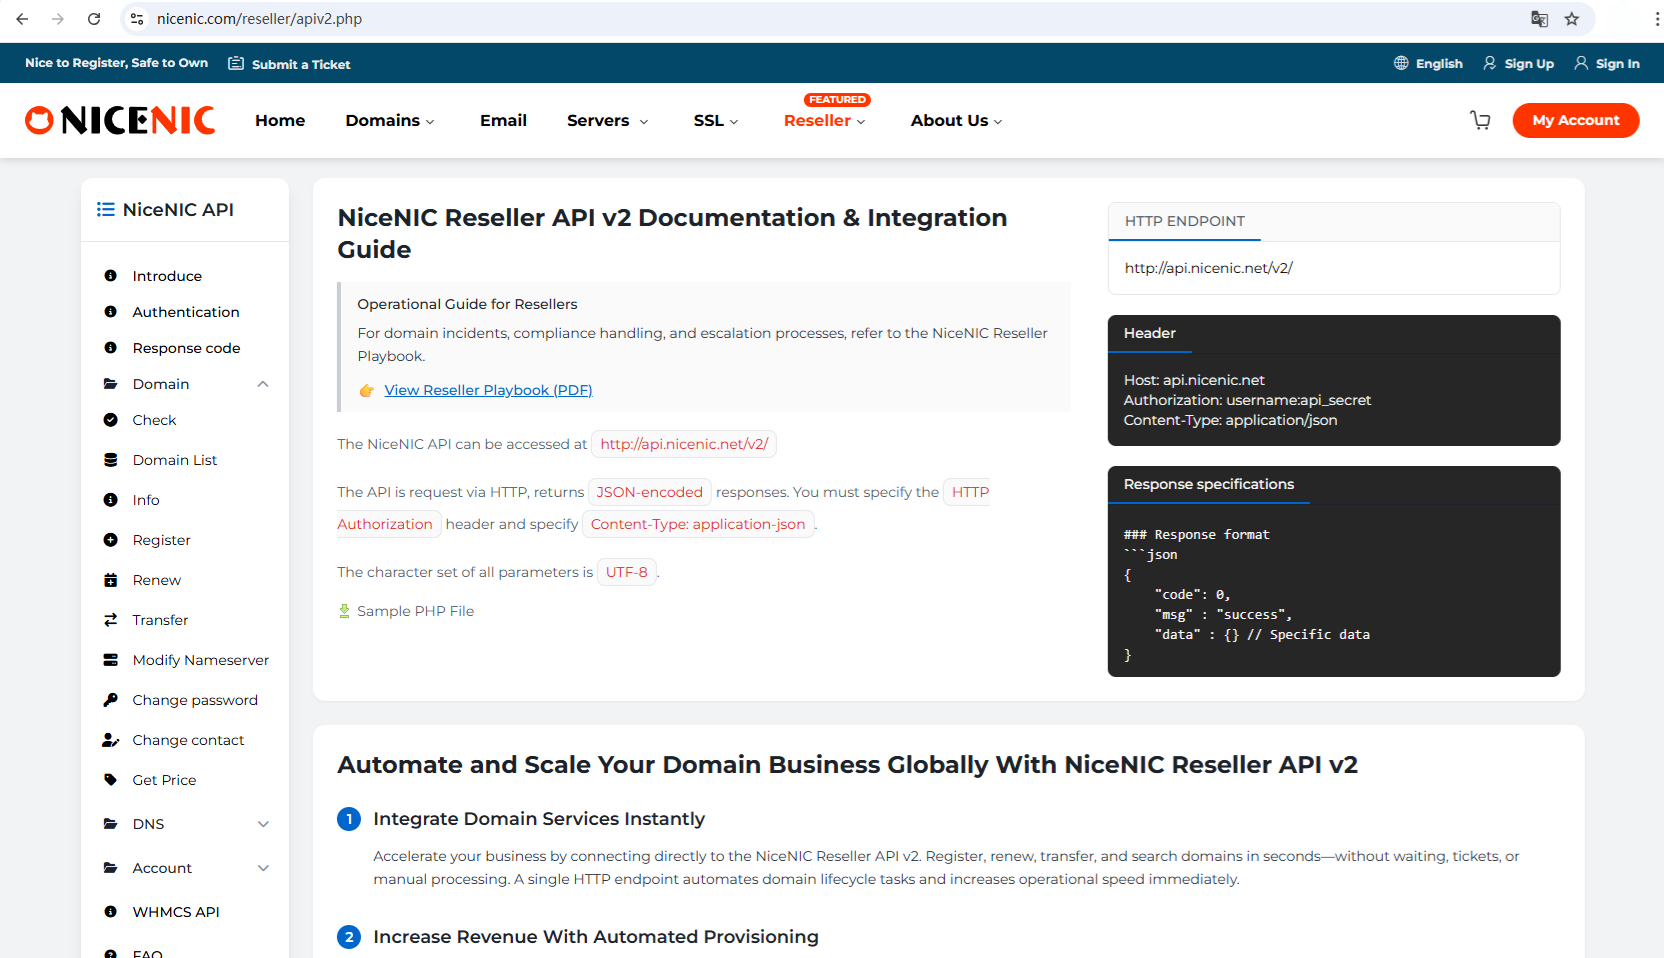Click the Increase Revenue With Automated Provisioning heading

596,937
